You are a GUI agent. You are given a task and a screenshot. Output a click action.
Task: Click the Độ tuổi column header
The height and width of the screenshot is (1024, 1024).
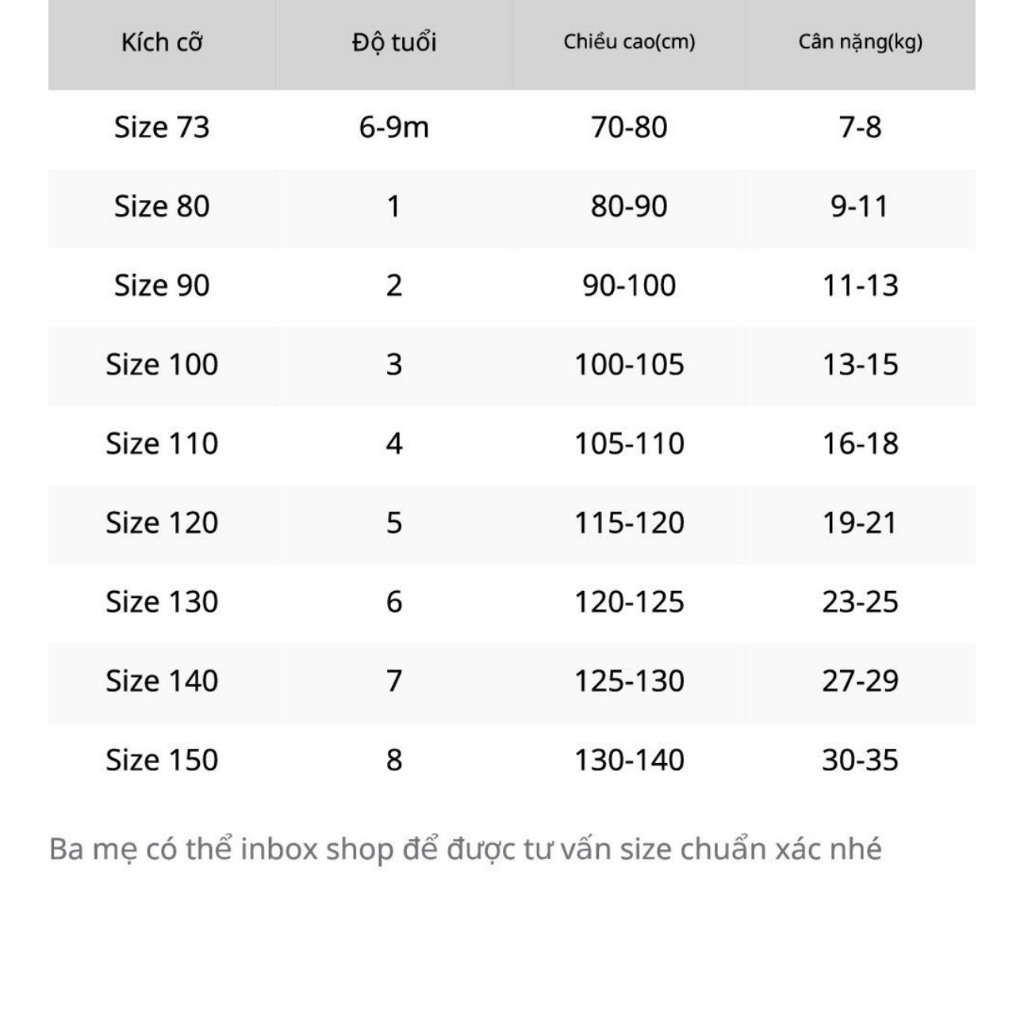pos(394,43)
